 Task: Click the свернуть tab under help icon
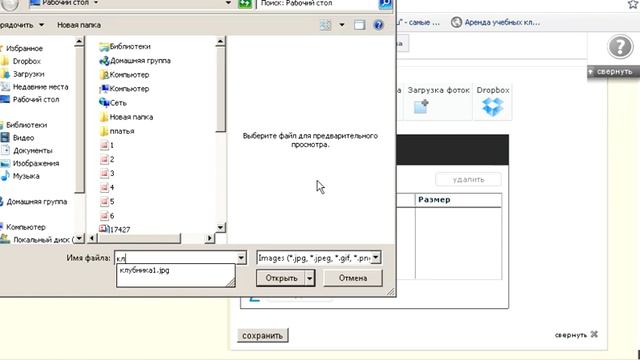coord(613,72)
